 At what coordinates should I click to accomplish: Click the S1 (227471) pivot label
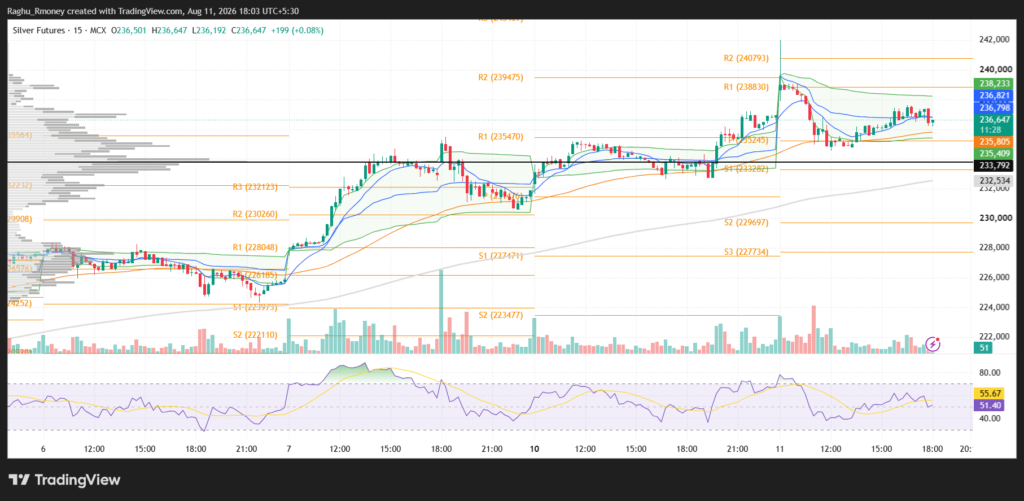(500, 256)
